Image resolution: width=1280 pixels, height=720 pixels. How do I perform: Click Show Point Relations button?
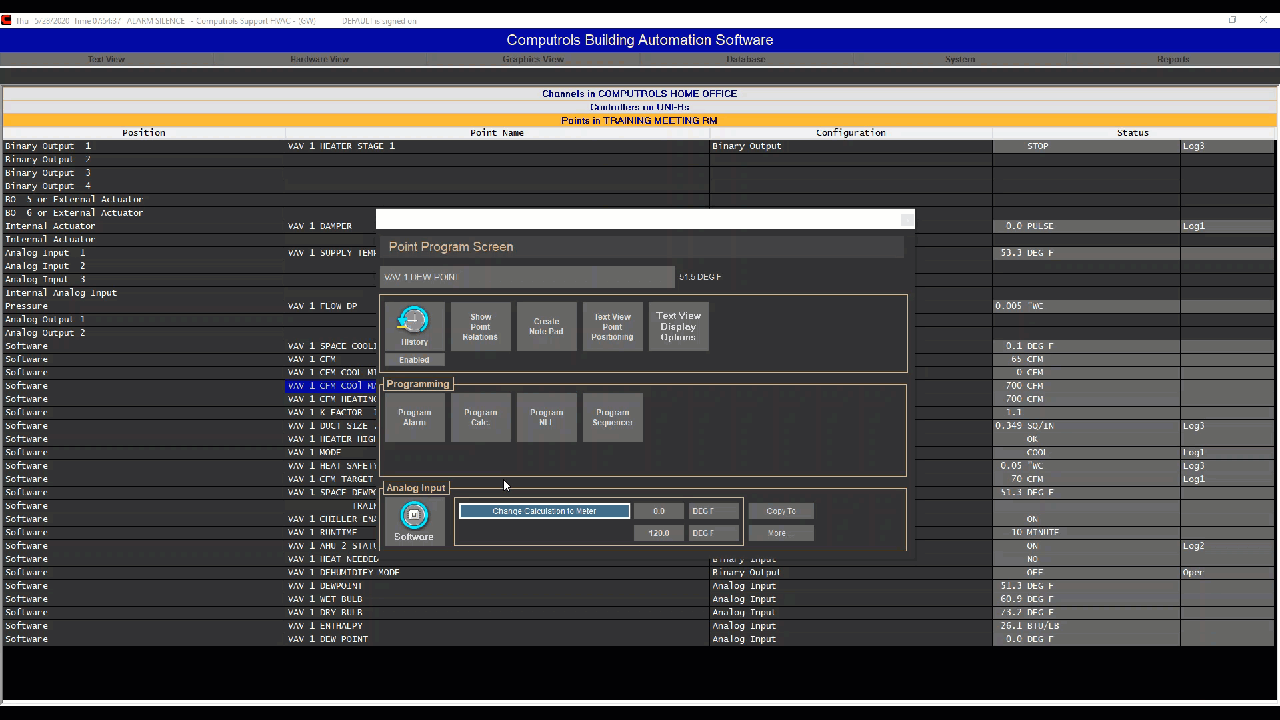coord(480,326)
